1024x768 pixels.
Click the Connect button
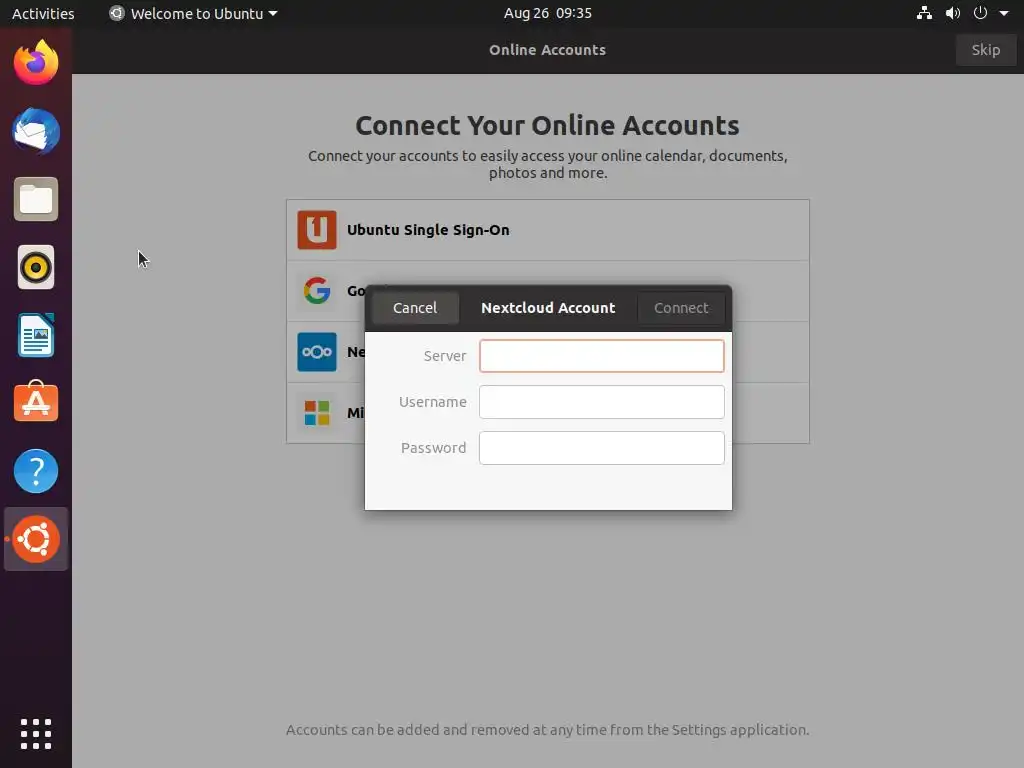click(x=680, y=308)
